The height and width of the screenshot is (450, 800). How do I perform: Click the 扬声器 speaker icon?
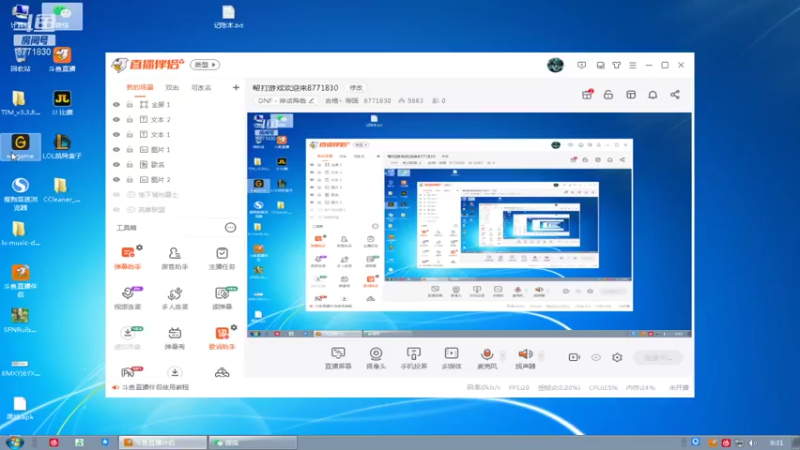coord(524,354)
